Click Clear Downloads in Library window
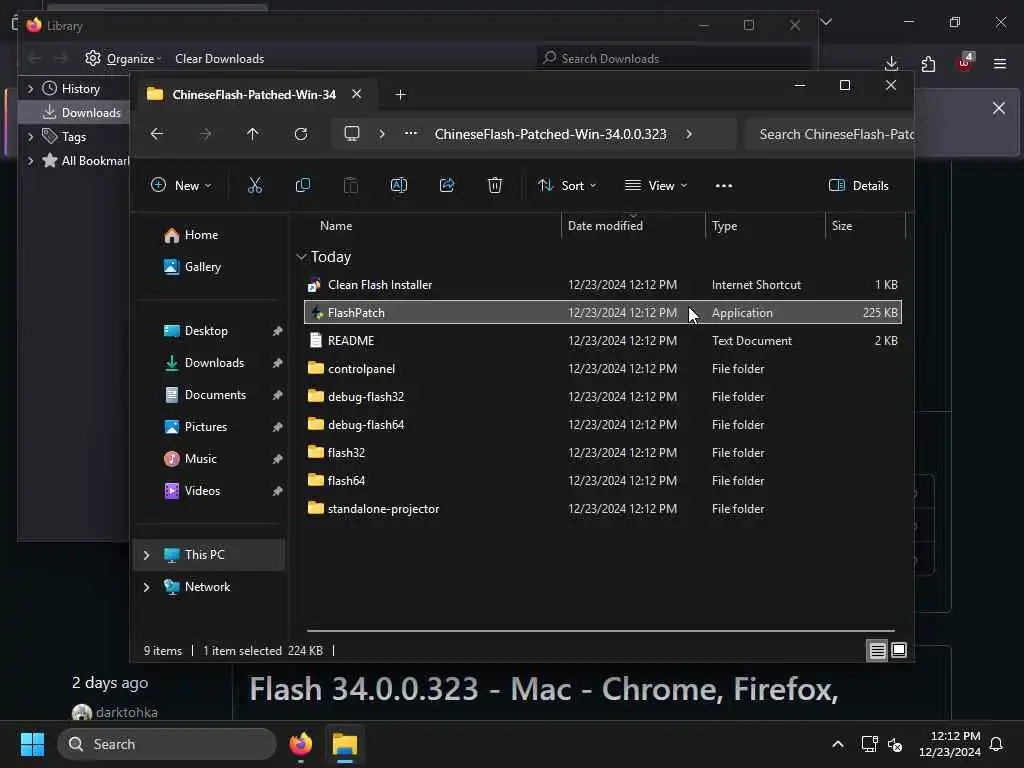The image size is (1024, 768). (219, 59)
